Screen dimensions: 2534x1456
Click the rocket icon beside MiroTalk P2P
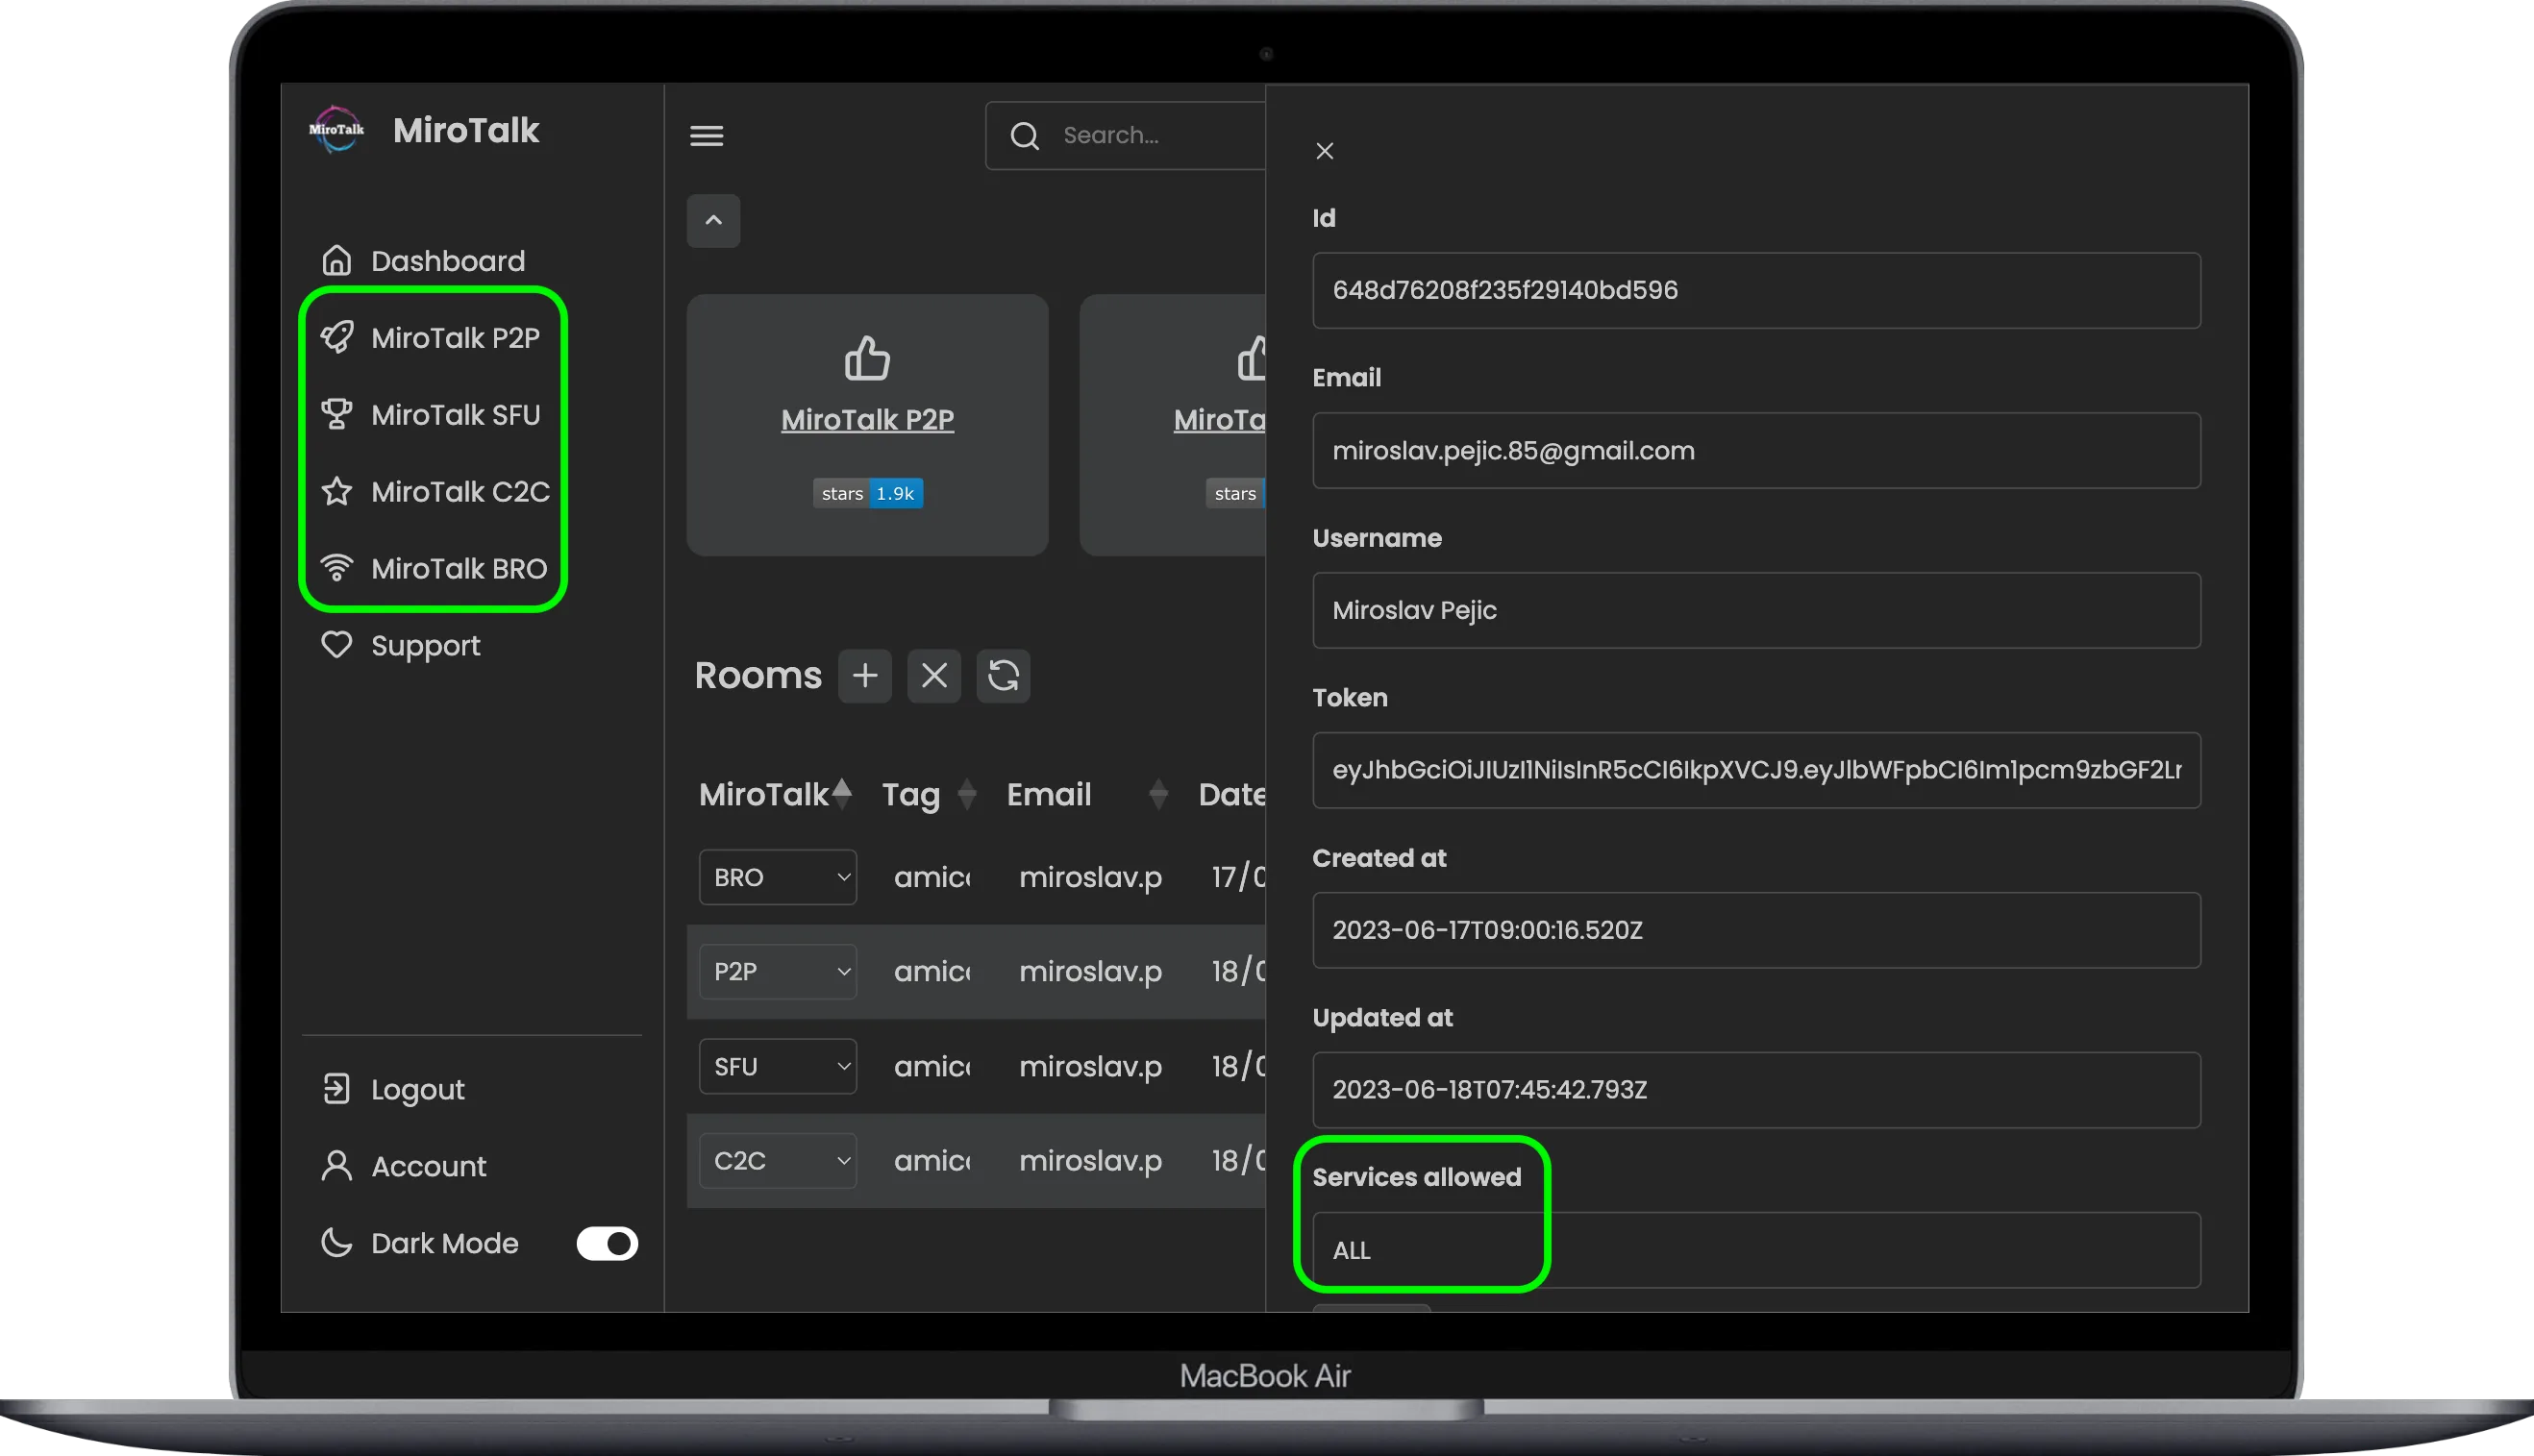[x=337, y=337]
